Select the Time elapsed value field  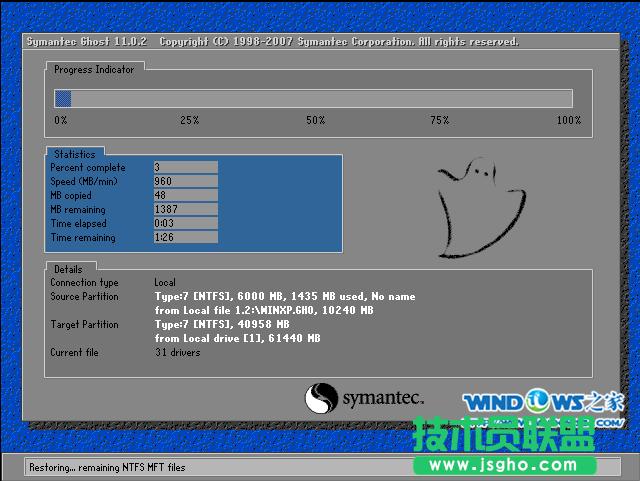click(185, 224)
